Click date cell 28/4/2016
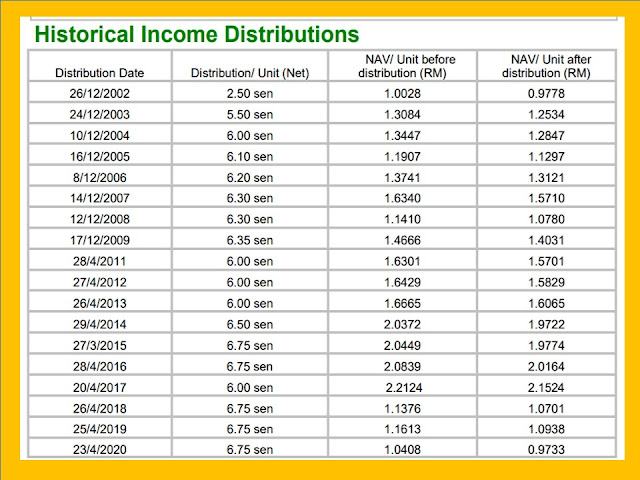Image resolution: width=640 pixels, height=480 pixels. [x=100, y=367]
